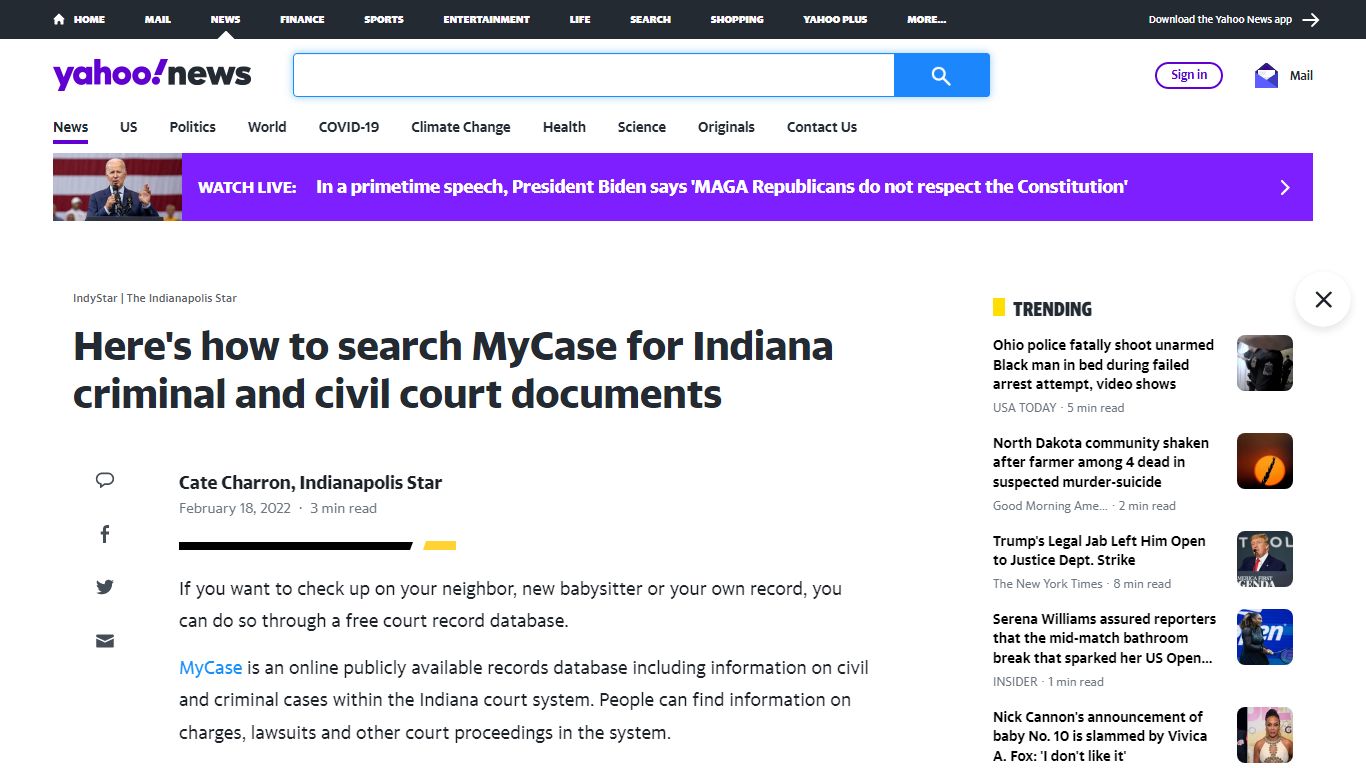Open the World tab

point(267,127)
